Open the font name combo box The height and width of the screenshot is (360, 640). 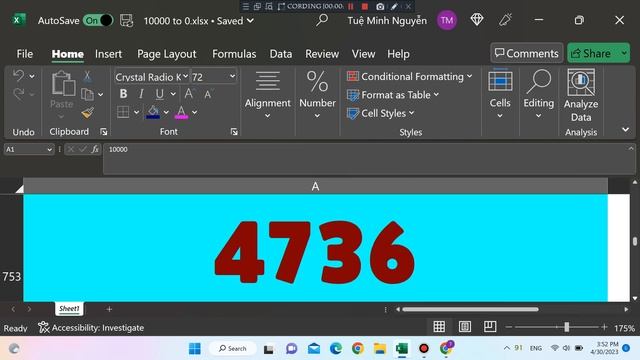point(152,77)
